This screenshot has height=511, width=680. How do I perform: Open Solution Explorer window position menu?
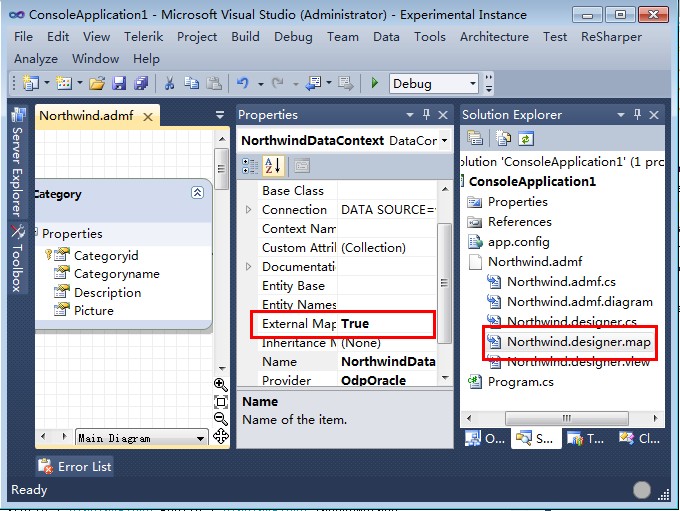click(x=621, y=115)
